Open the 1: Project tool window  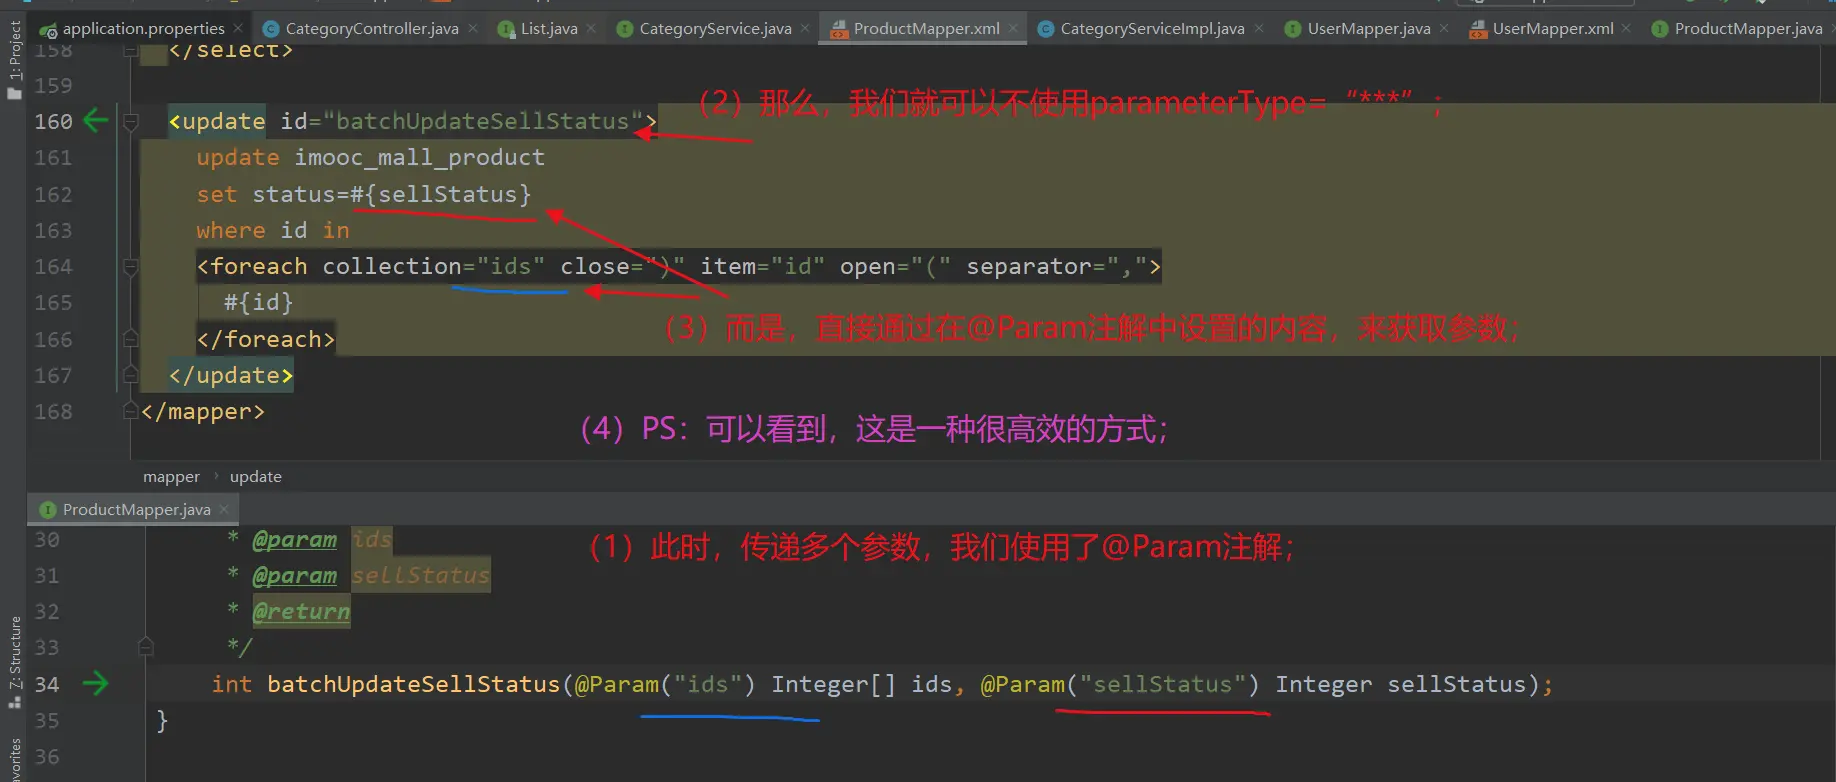pyautogui.click(x=14, y=58)
